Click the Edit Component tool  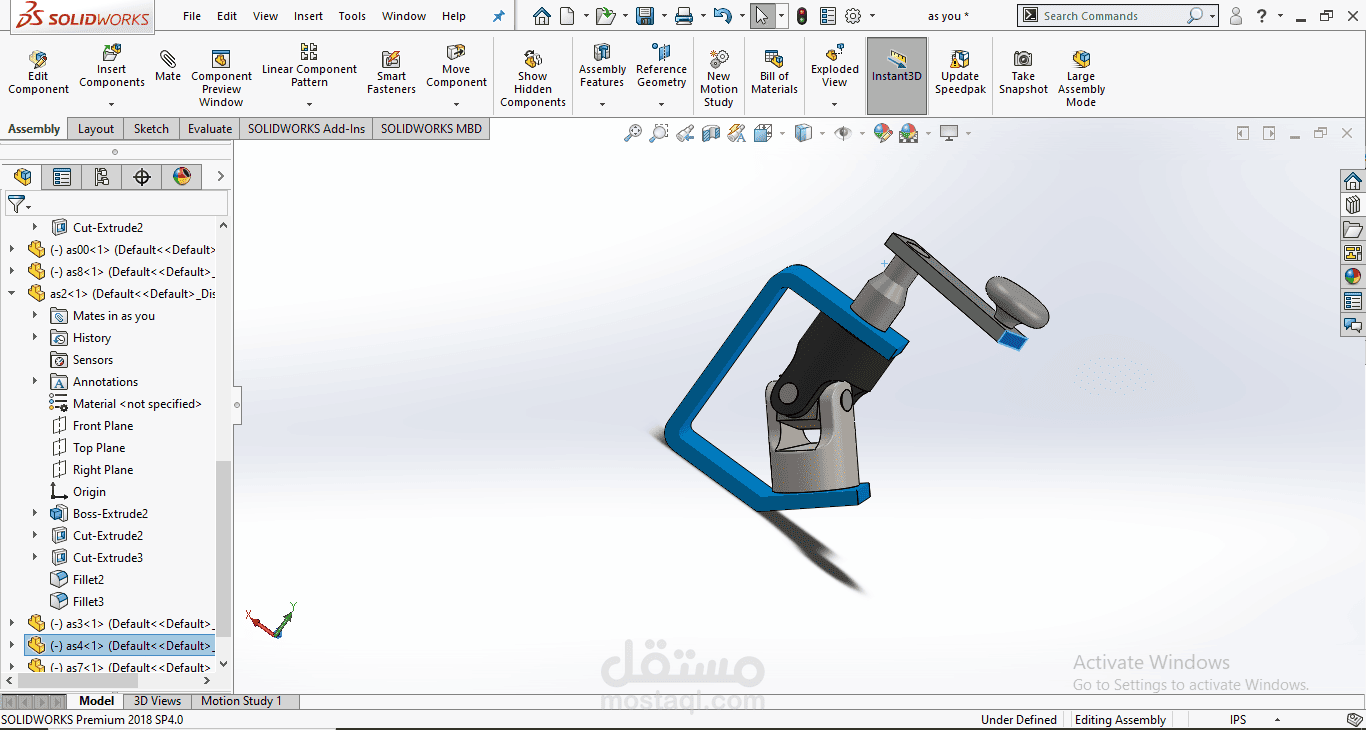point(38,73)
